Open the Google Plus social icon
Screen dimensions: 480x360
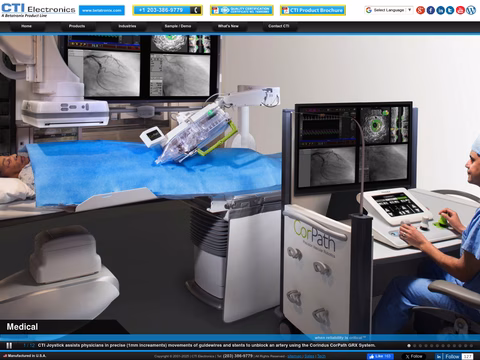[x=421, y=10]
